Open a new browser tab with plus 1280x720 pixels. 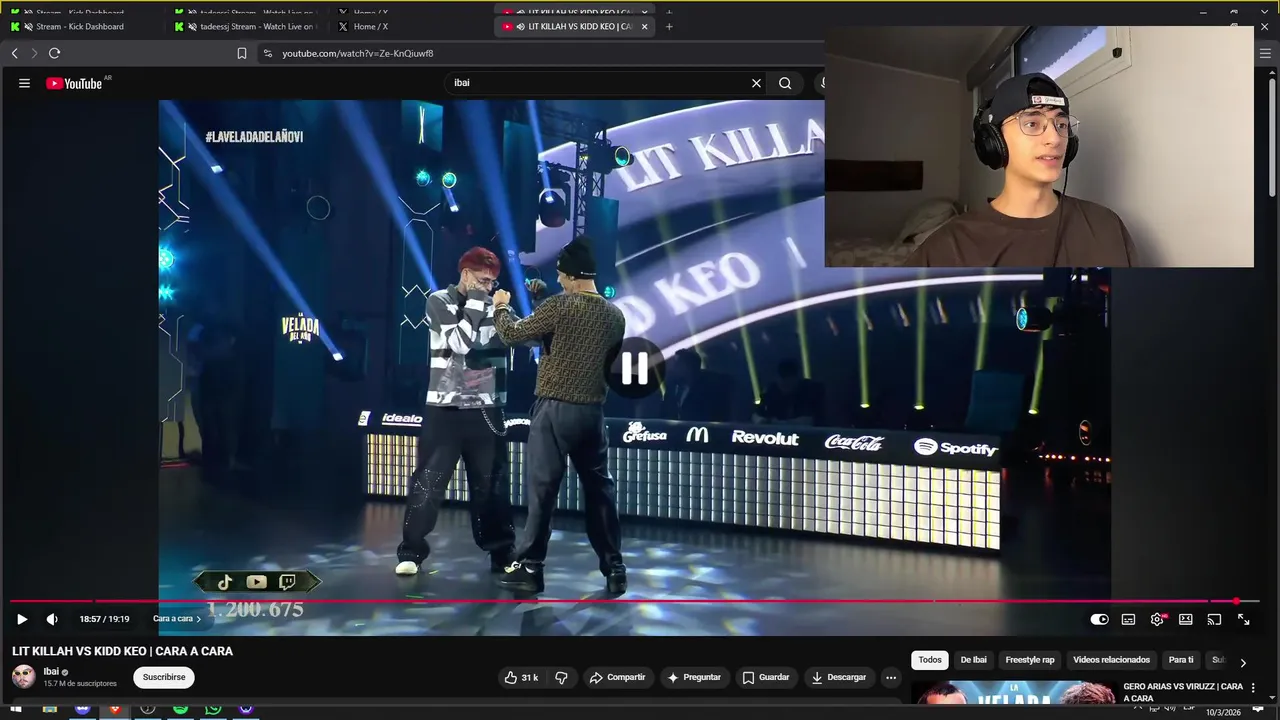(x=669, y=27)
